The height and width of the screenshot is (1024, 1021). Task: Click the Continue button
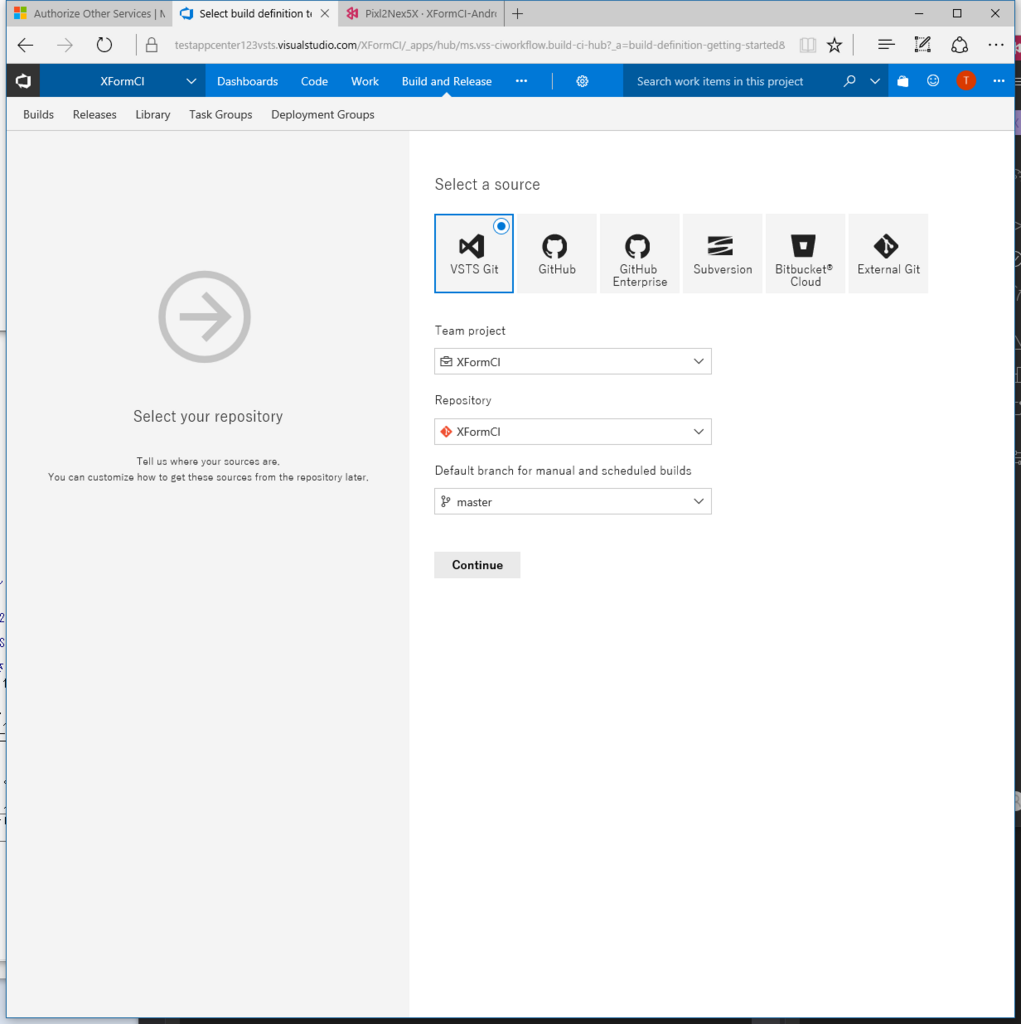pyautogui.click(x=478, y=565)
